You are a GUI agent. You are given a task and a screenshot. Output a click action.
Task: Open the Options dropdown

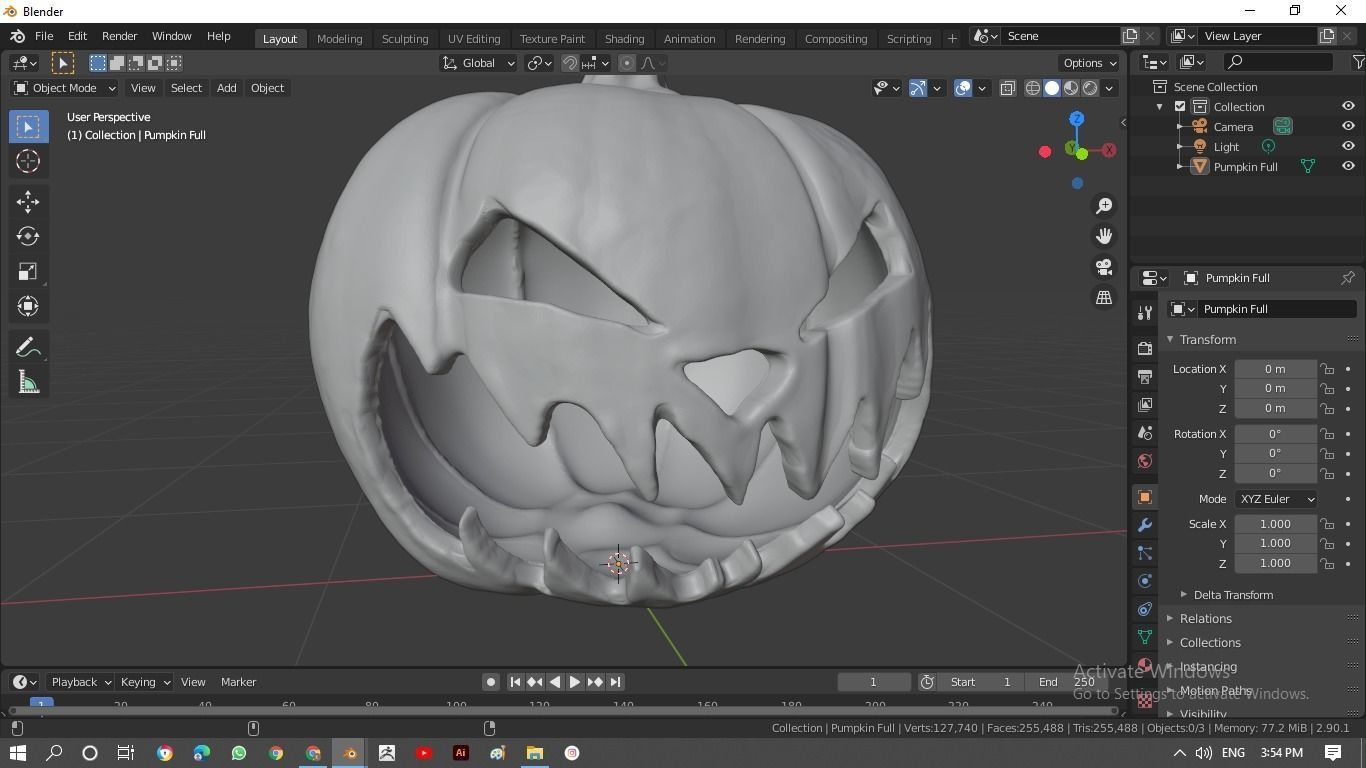pyautogui.click(x=1090, y=63)
